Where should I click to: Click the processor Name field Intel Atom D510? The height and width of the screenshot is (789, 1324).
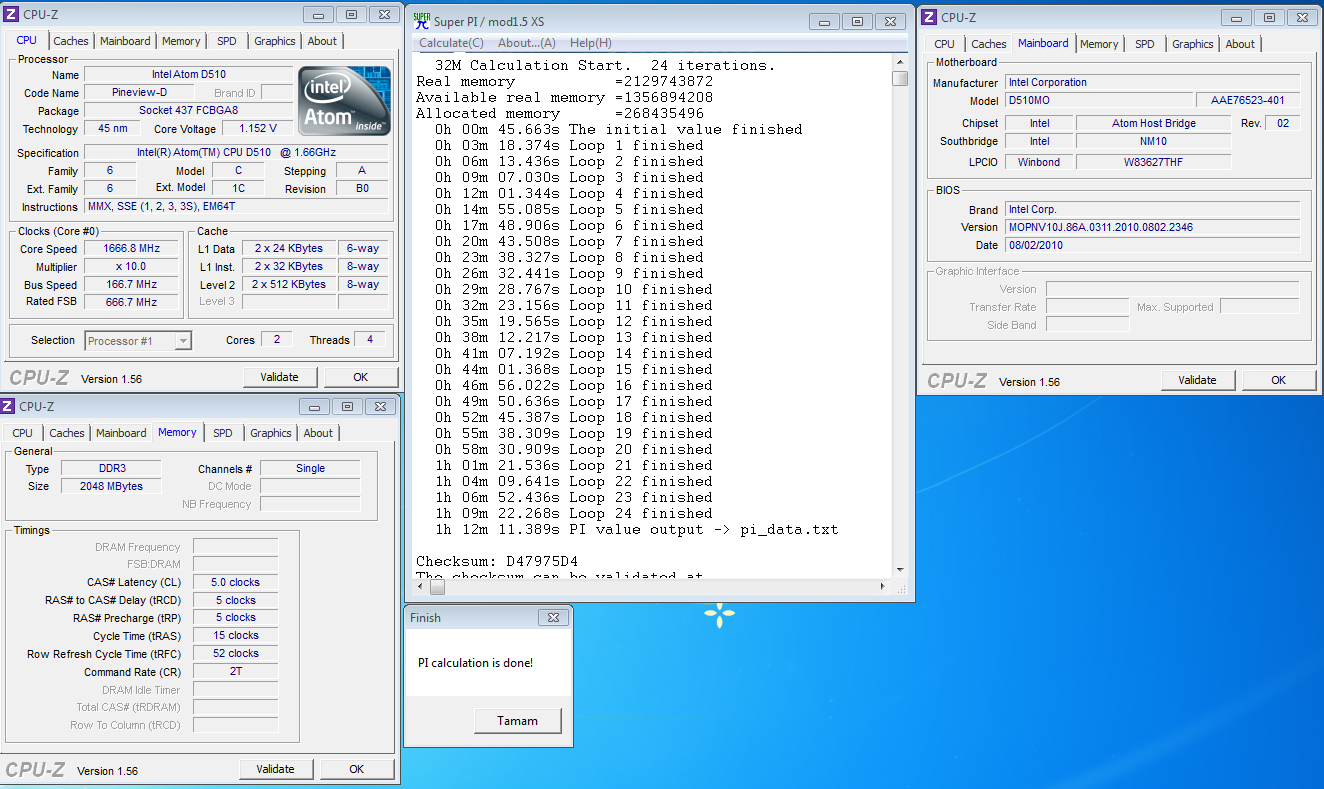(189, 75)
